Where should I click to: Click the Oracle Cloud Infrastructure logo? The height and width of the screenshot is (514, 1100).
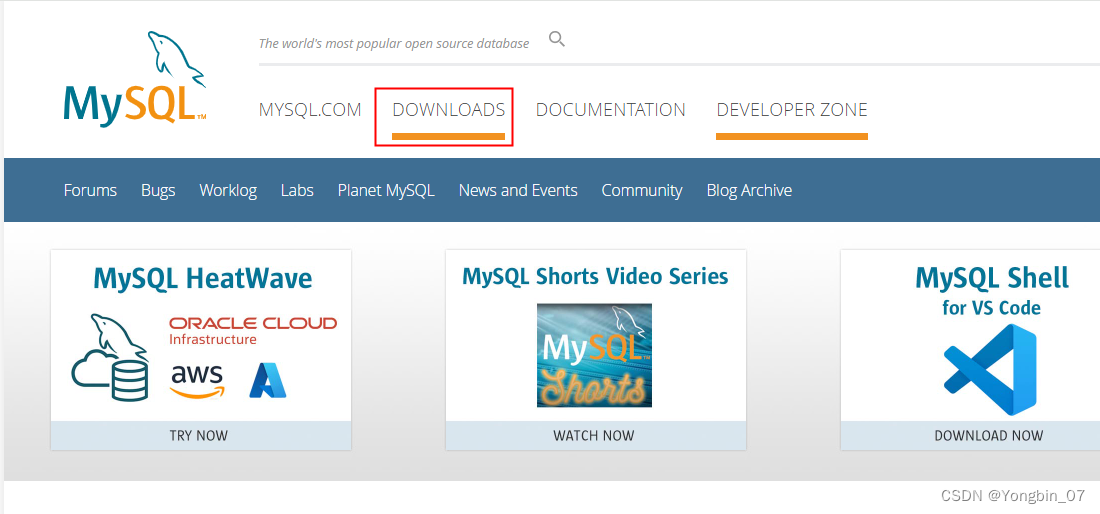click(253, 330)
